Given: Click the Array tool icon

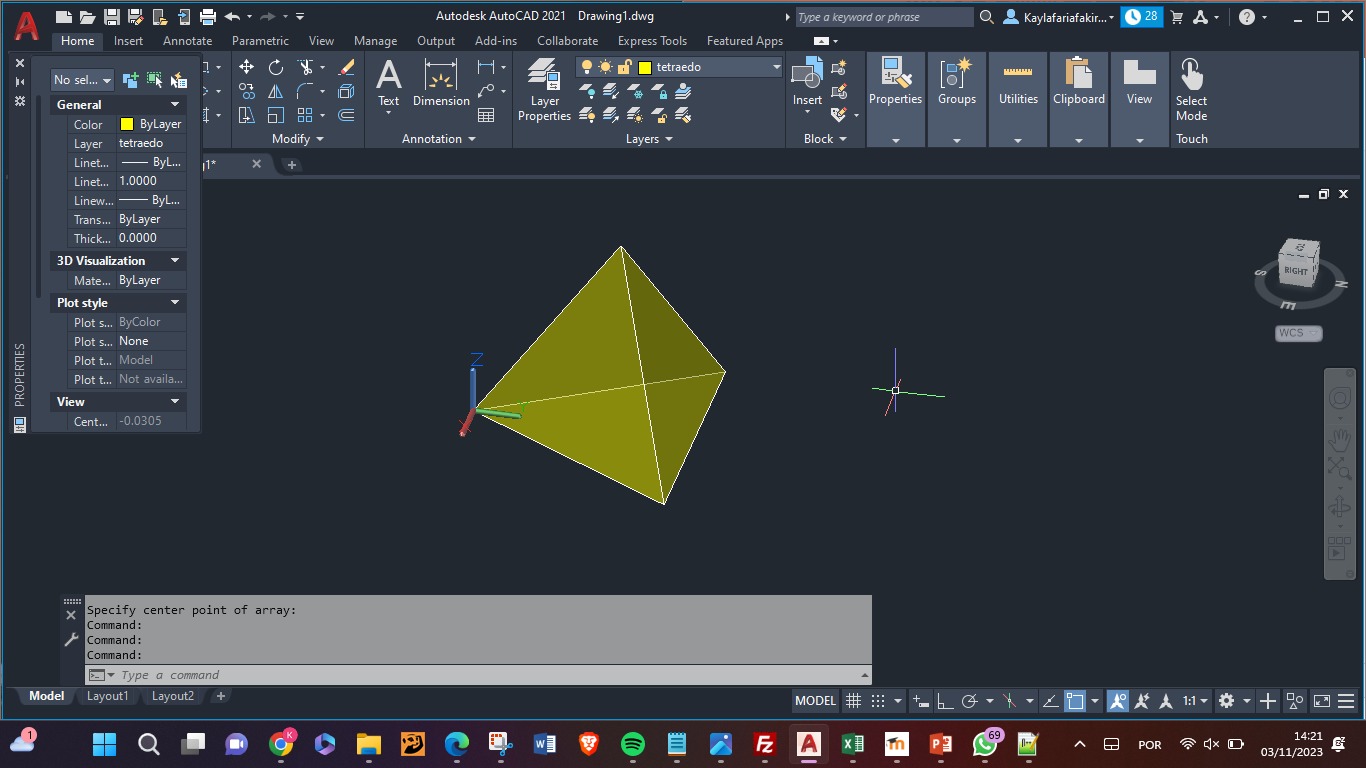Looking at the screenshot, I should pyautogui.click(x=305, y=115).
